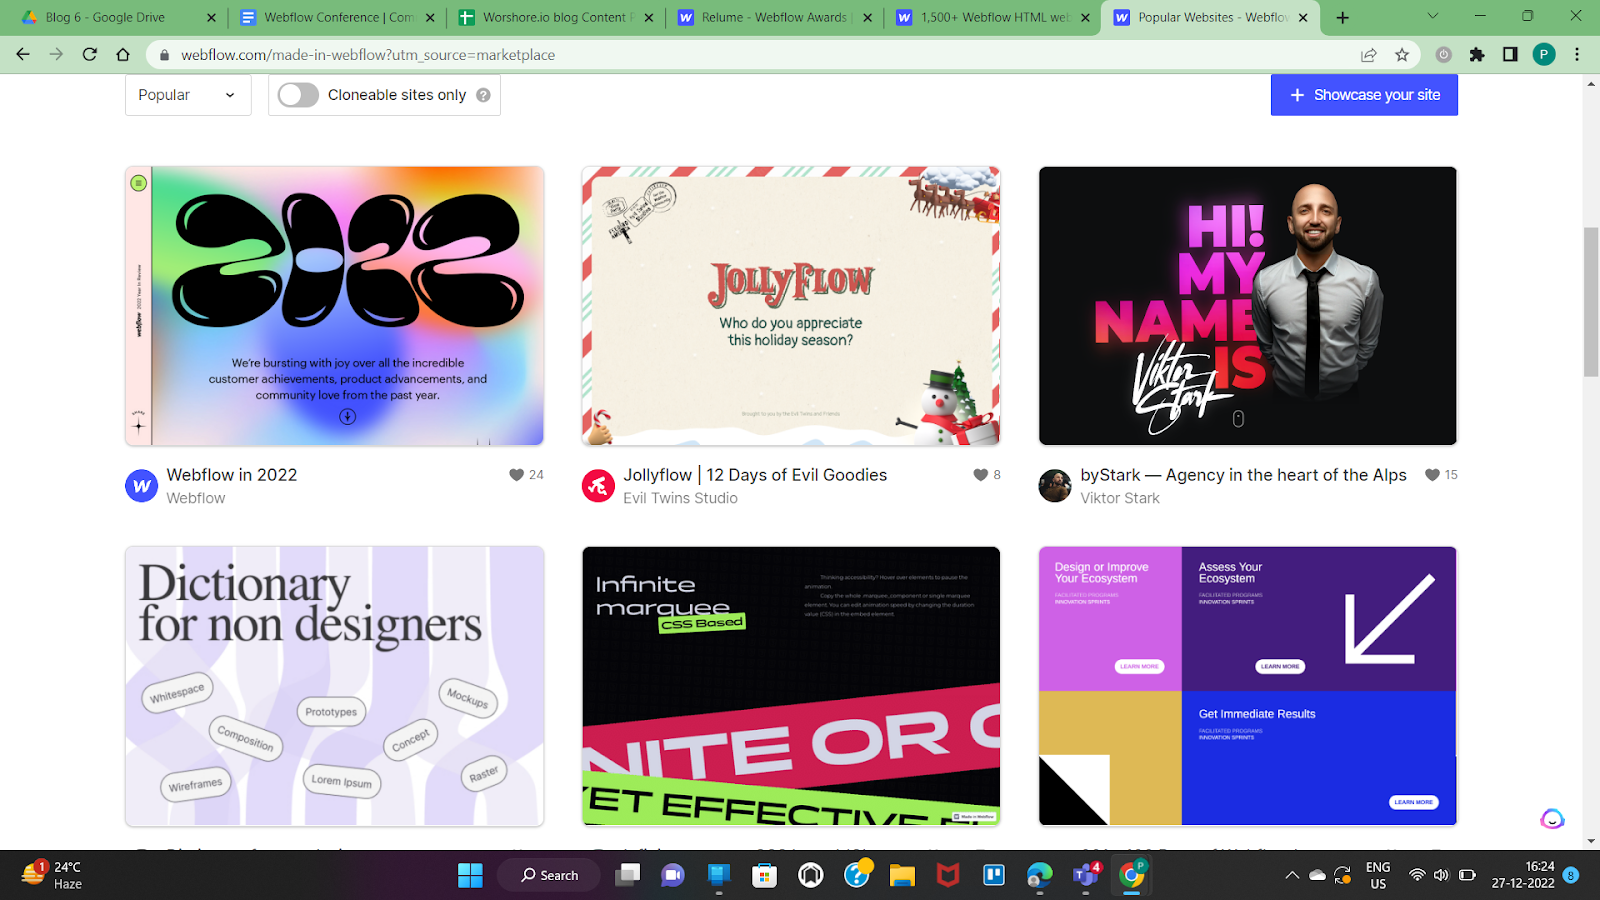The image size is (1600, 900).
Task: Show hidden system tray icons
Action: [1292, 875]
